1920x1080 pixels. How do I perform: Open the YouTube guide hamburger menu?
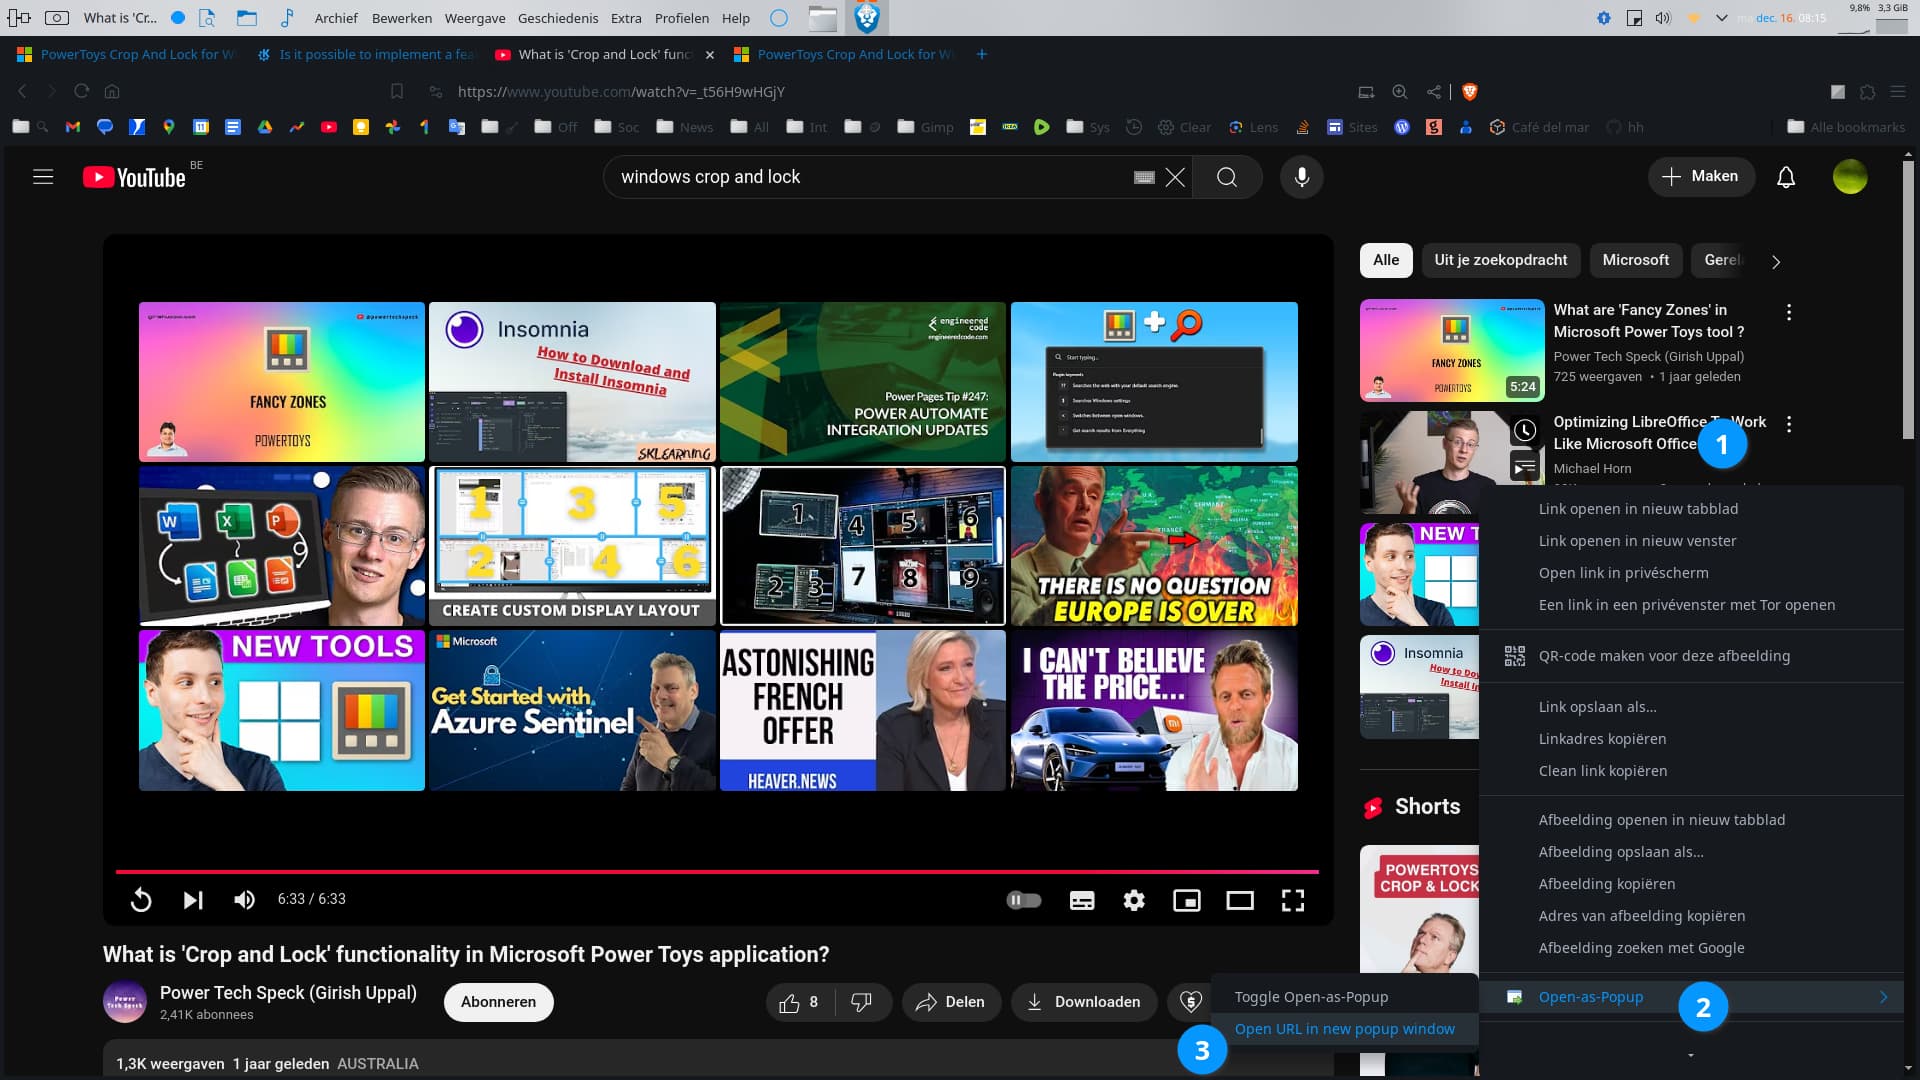point(43,177)
